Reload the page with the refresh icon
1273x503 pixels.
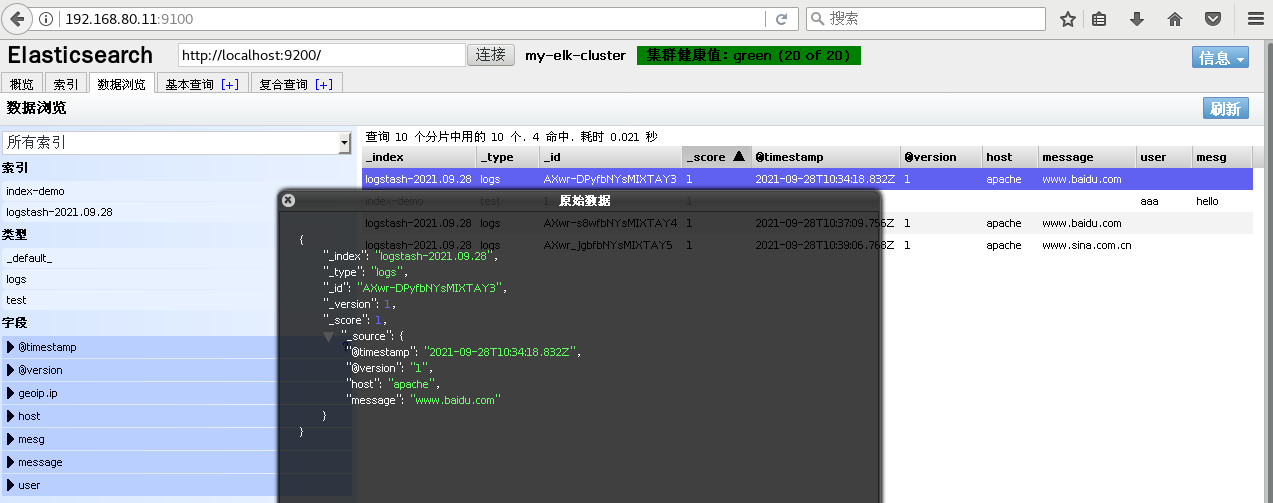781,19
